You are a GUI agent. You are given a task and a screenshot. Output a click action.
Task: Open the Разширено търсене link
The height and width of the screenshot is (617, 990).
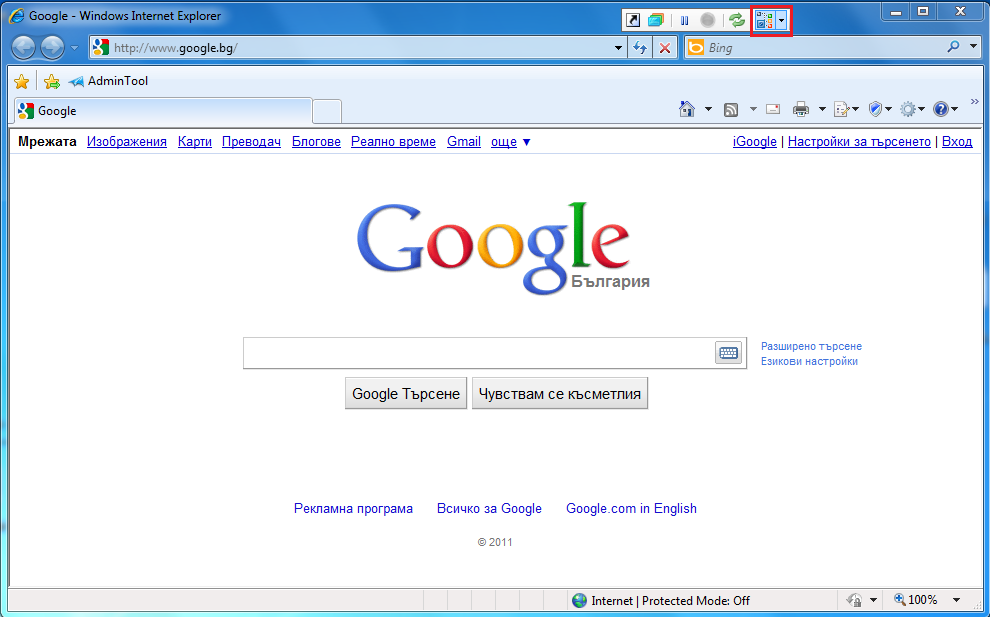(x=811, y=346)
